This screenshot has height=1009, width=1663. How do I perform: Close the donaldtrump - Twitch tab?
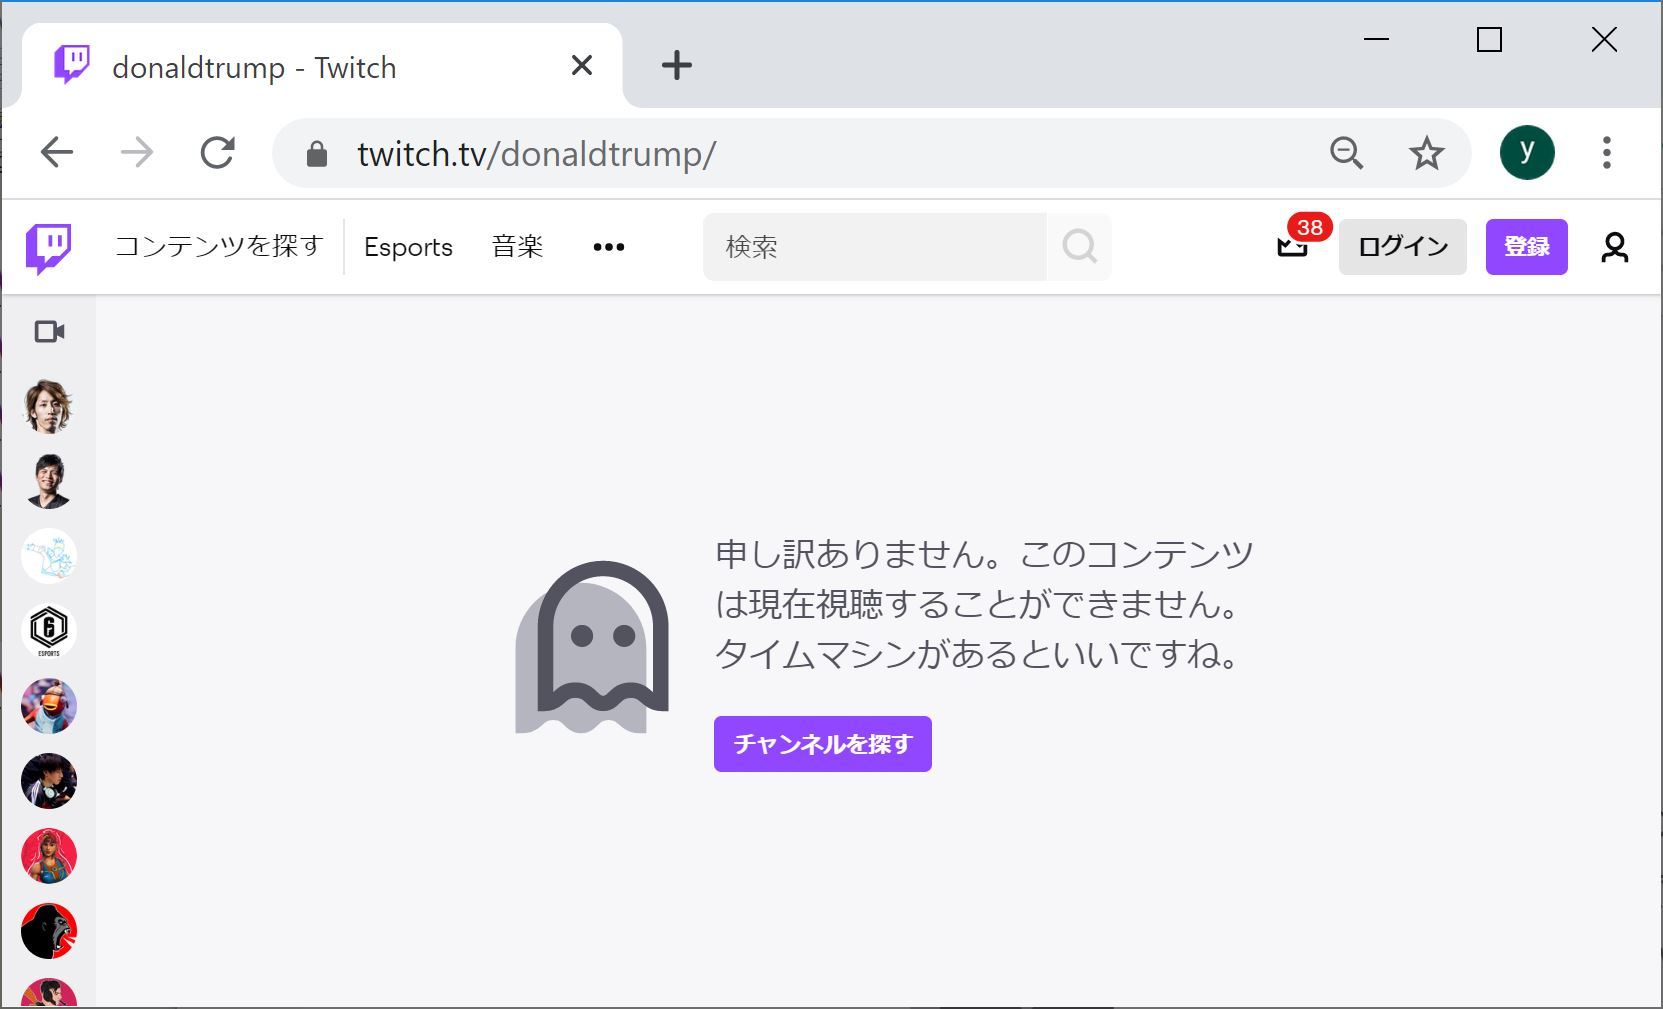pos(581,66)
